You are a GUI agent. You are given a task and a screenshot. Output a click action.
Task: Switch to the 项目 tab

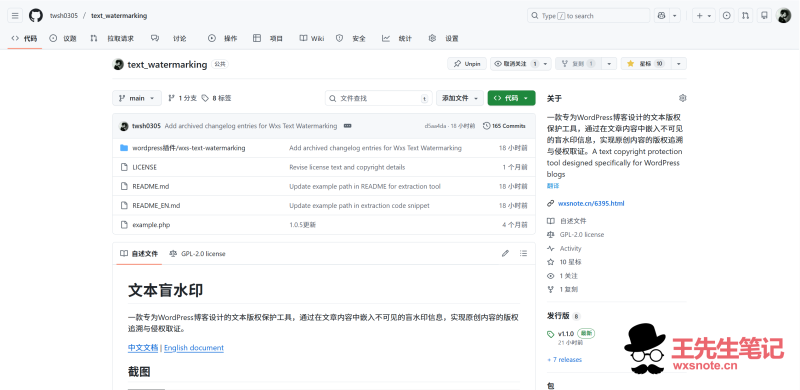268,38
